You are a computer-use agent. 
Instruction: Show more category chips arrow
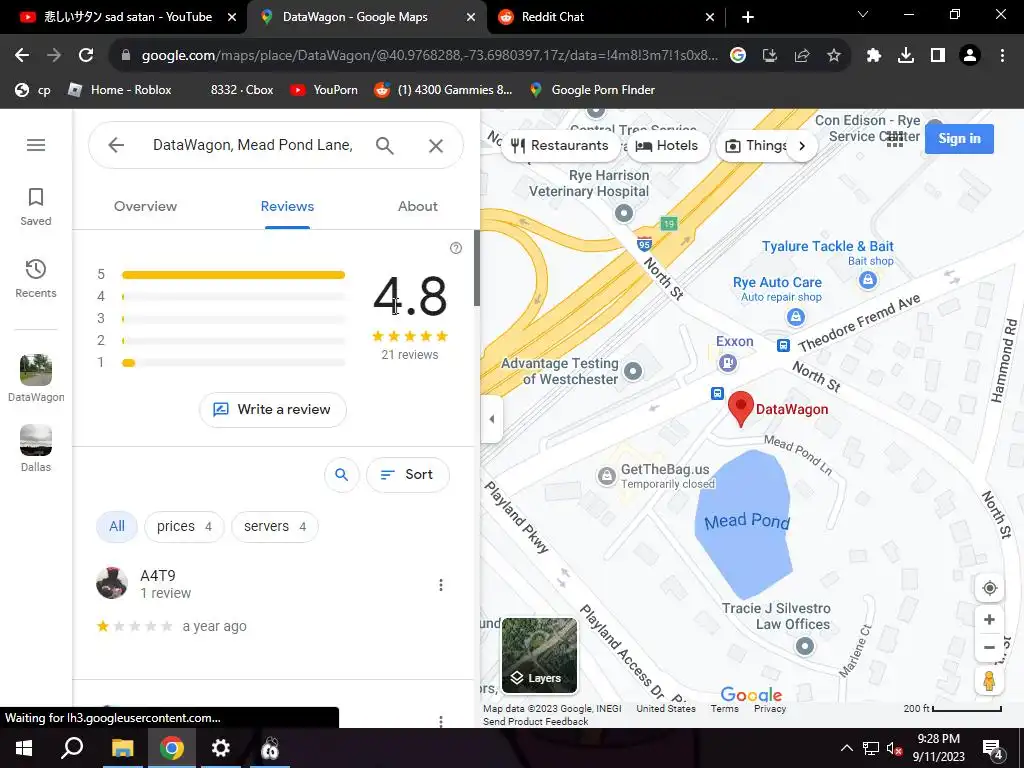click(802, 146)
